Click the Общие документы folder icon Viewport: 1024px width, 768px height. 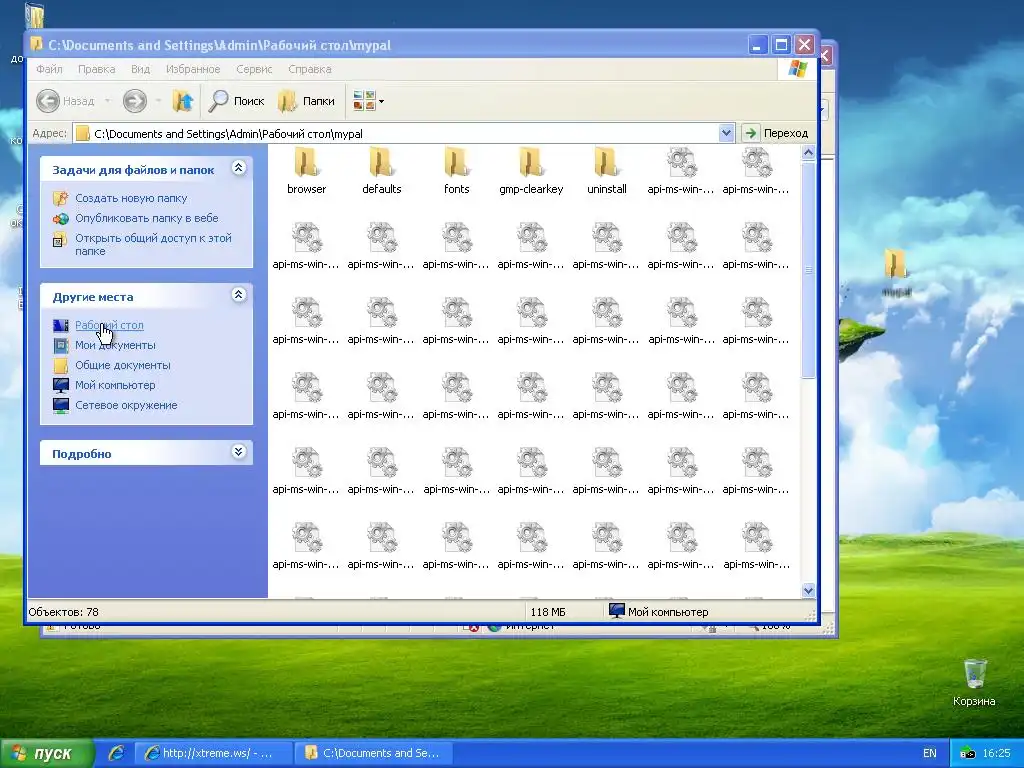61,365
